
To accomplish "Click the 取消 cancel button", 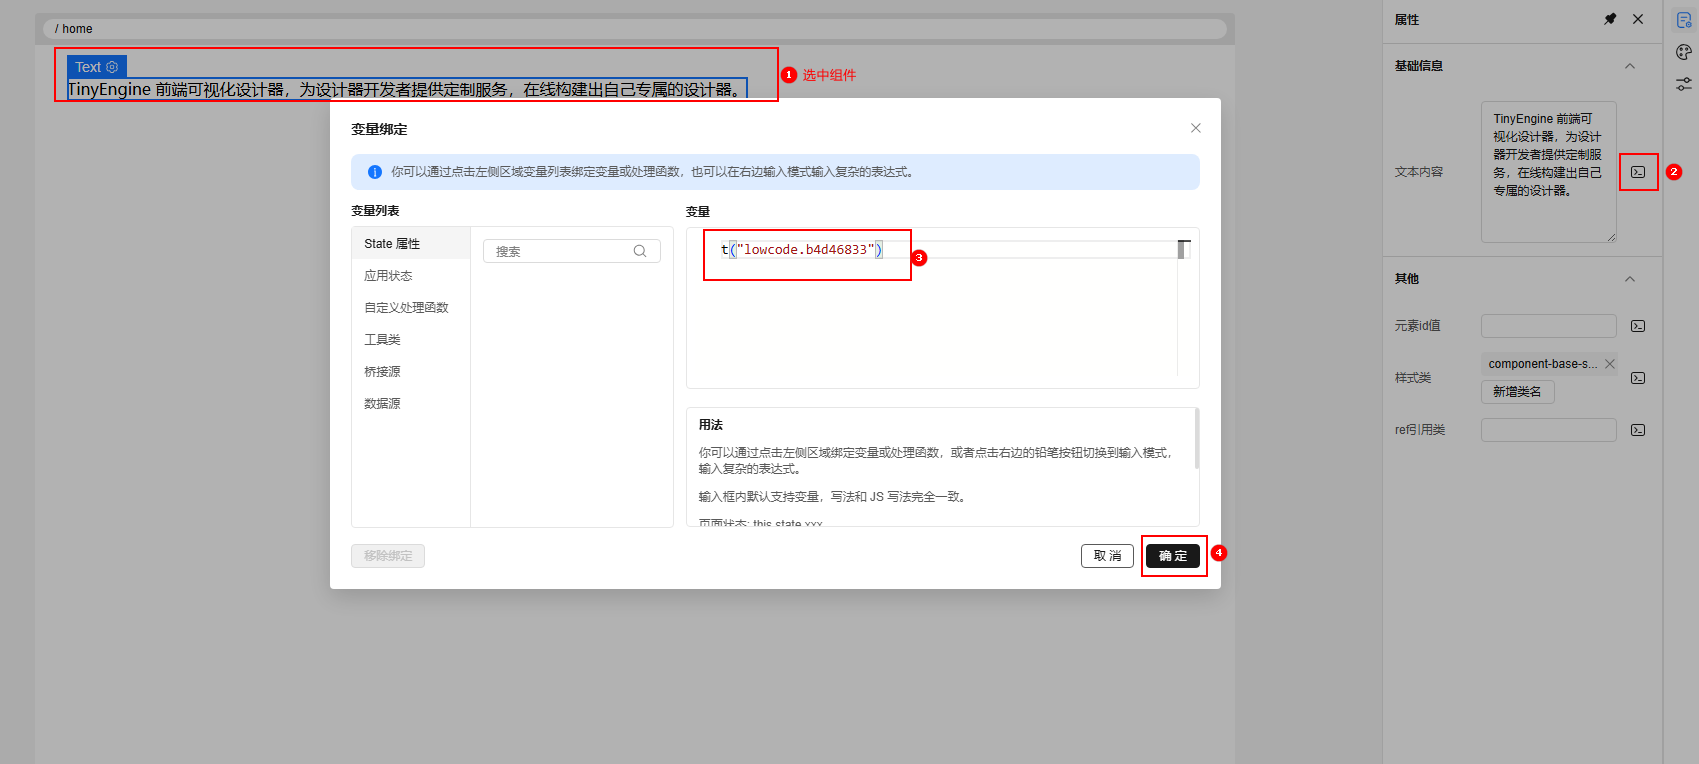I will coord(1107,556).
